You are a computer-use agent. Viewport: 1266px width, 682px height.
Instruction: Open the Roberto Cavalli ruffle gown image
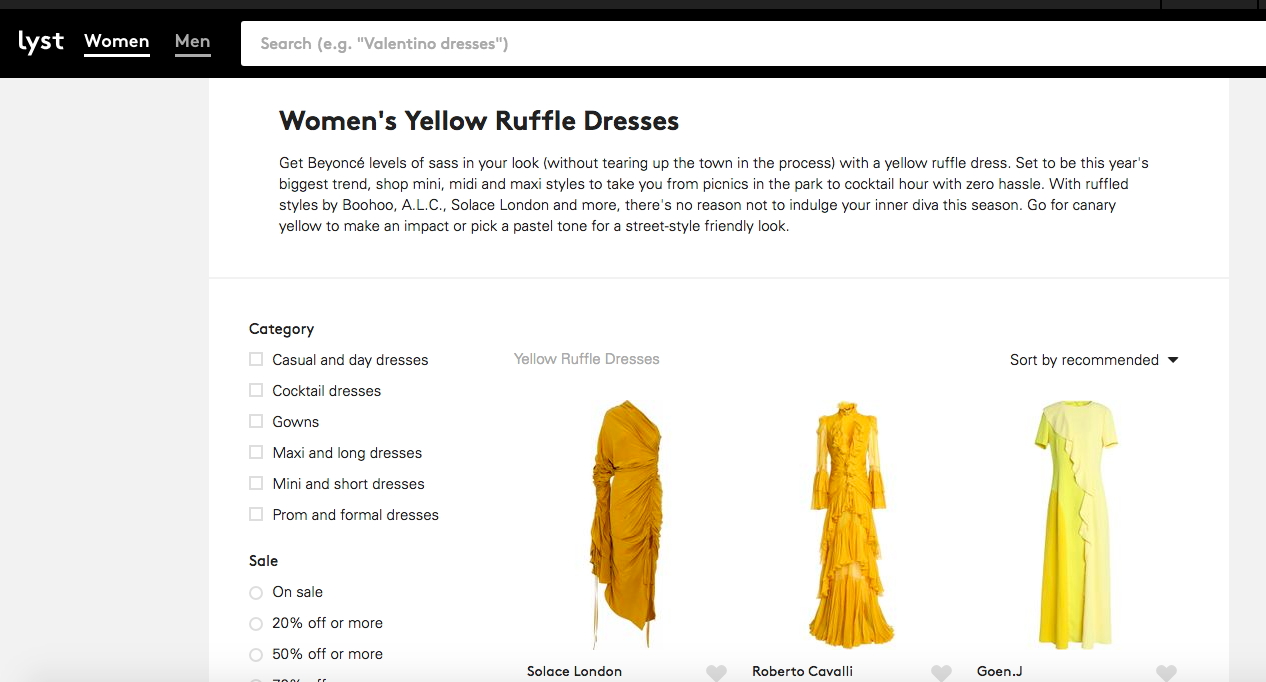point(852,524)
